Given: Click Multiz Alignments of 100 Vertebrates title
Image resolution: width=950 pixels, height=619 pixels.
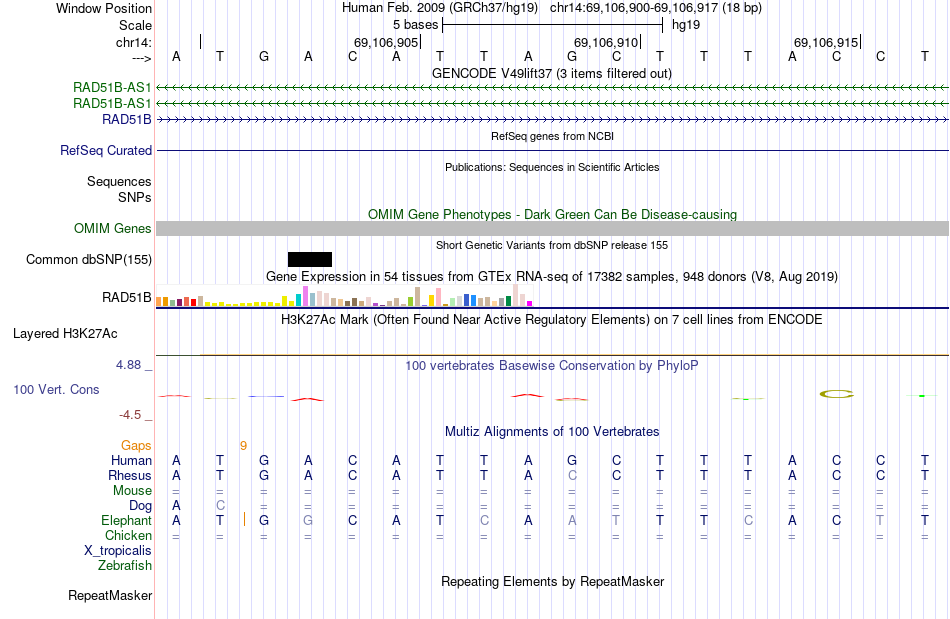Looking at the screenshot, I should coord(552,431).
